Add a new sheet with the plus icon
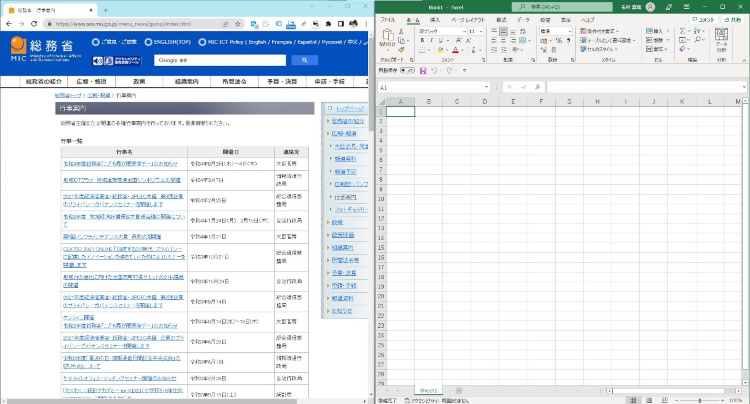Viewport: 750px width, 404px height. 459,391
